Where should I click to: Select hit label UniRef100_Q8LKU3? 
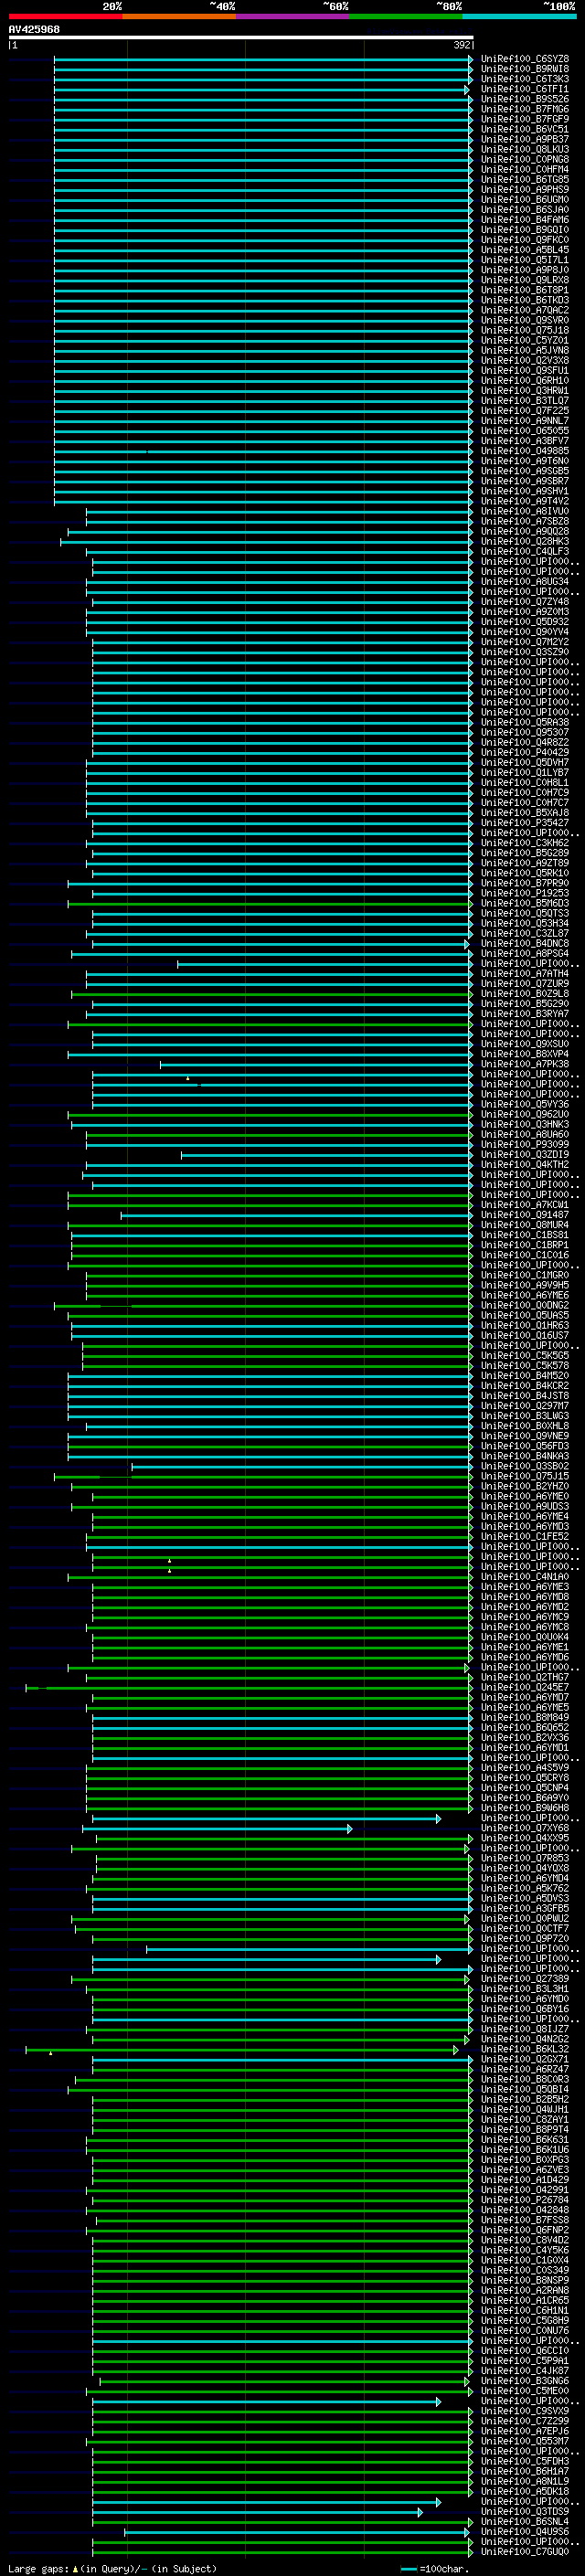click(525, 149)
